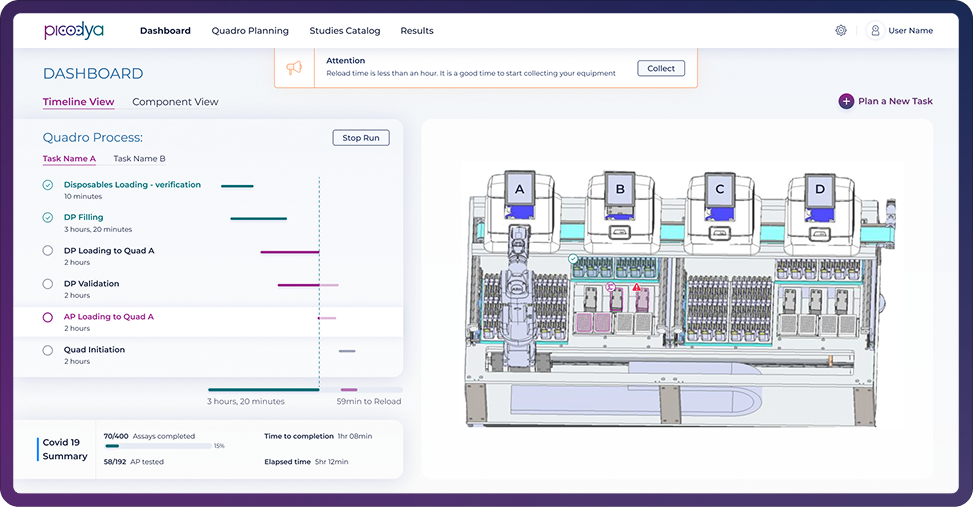Switch to Task Name B tab
973x507 pixels.
[x=139, y=159]
